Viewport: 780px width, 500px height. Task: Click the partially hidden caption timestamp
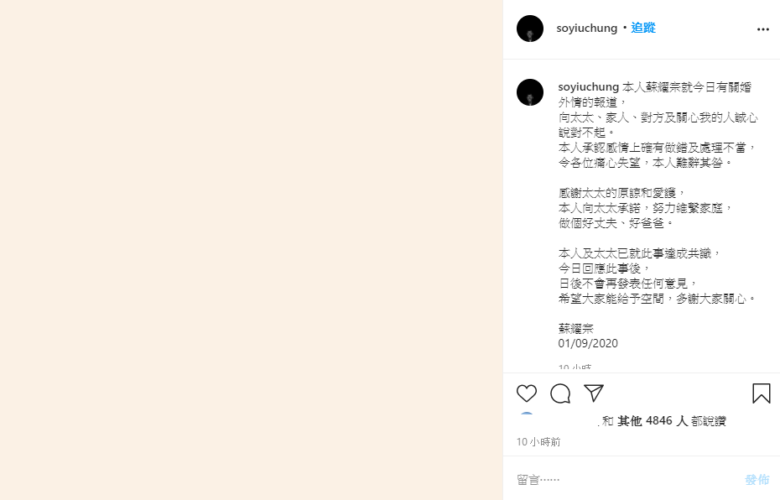tap(575, 367)
